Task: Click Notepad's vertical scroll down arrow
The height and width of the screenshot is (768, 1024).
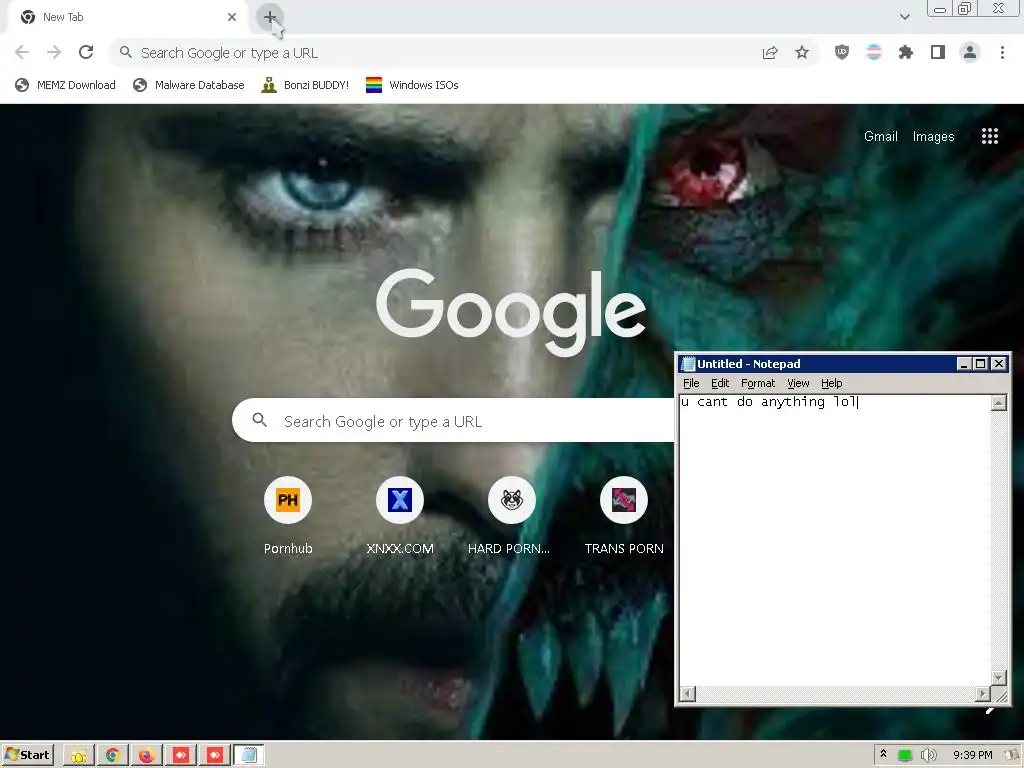Action: pyautogui.click(x=999, y=677)
